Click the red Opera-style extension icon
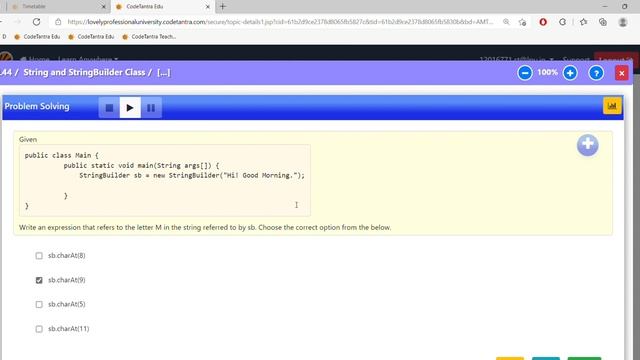The width and height of the screenshot is (640, 360). pyautogui.click(x=543, y=22)
